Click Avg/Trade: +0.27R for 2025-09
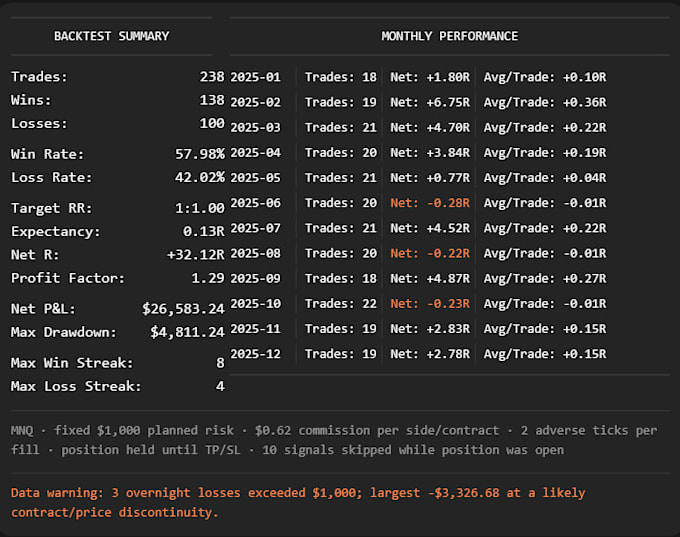680x537 pixels. 545,278
